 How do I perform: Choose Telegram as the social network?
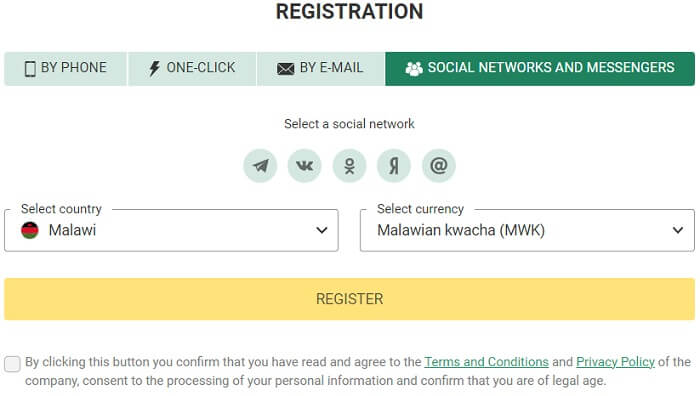(260, 166)
